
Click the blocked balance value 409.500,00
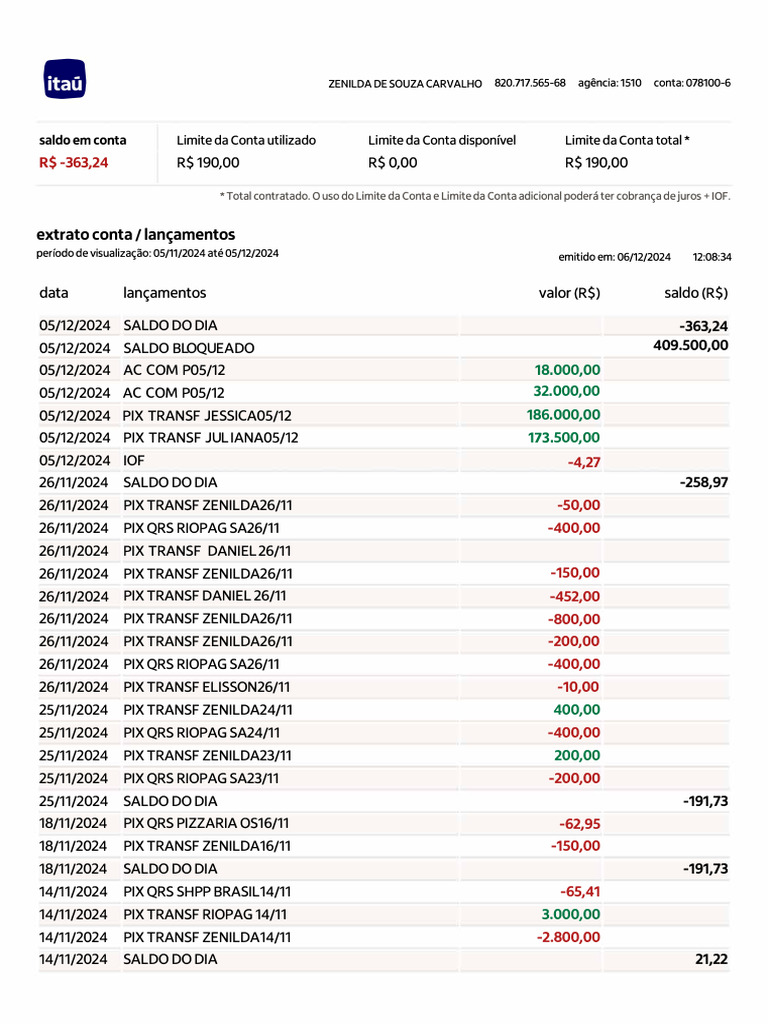[x=691, y=345]
